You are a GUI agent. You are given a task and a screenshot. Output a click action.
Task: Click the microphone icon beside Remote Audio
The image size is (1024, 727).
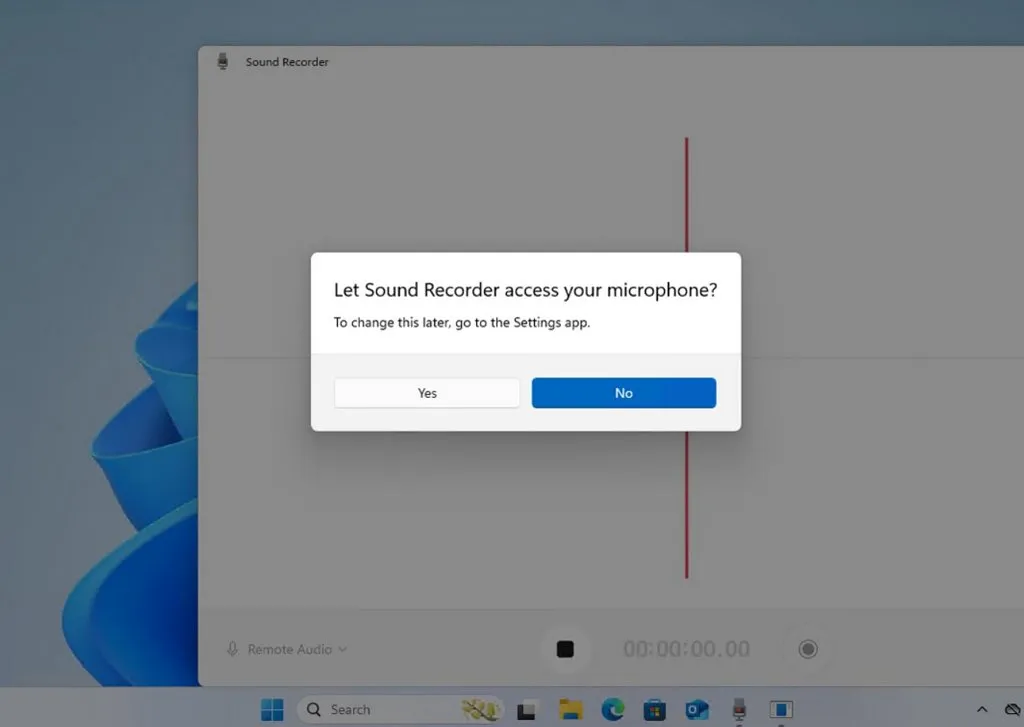pyautogui.click(x=234, y=649)
